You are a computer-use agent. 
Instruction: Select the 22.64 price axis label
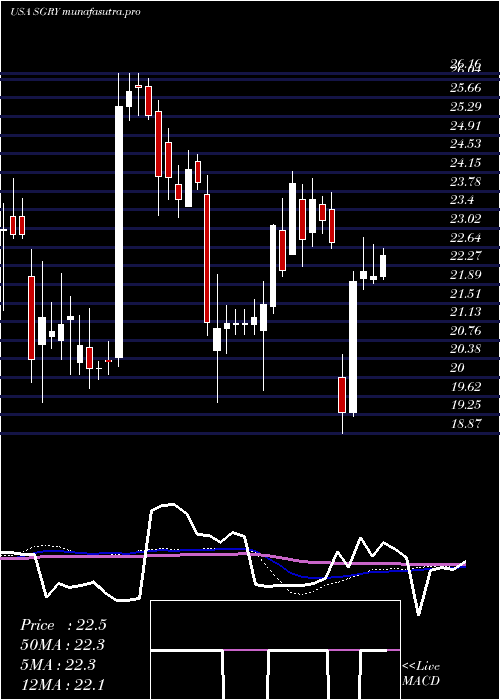coord(466,237)
